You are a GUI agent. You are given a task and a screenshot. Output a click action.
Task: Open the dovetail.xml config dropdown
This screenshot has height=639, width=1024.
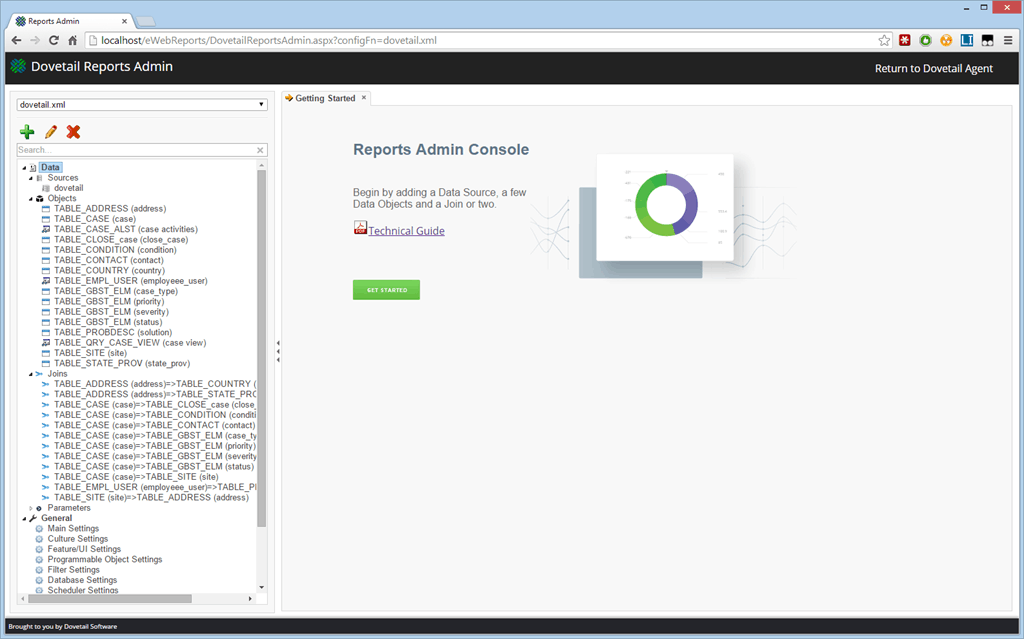pyautogui.click(x=142, y=105)
